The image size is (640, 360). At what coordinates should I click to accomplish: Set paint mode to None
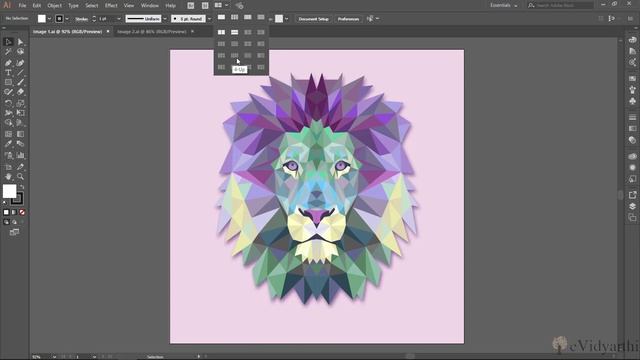[x=22, y=212]
